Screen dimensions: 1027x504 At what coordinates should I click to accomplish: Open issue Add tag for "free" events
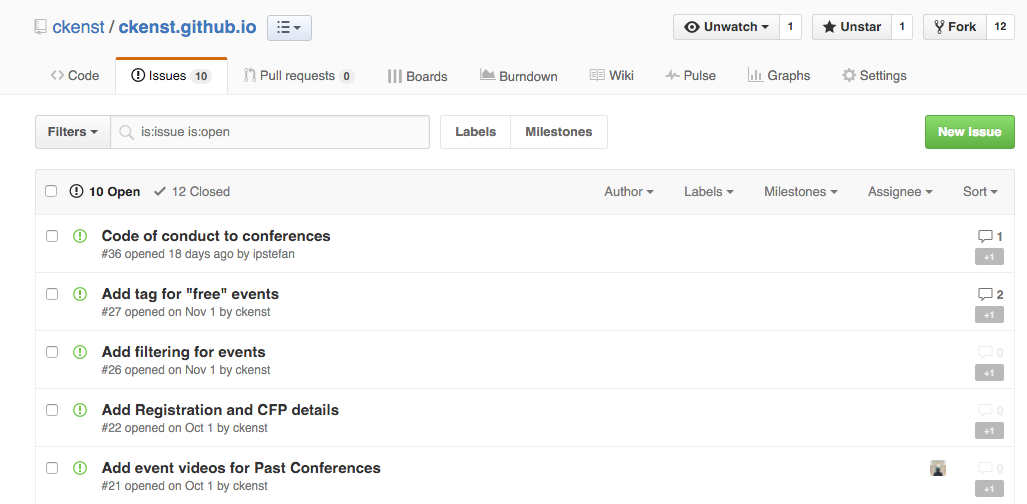[190, 294]
